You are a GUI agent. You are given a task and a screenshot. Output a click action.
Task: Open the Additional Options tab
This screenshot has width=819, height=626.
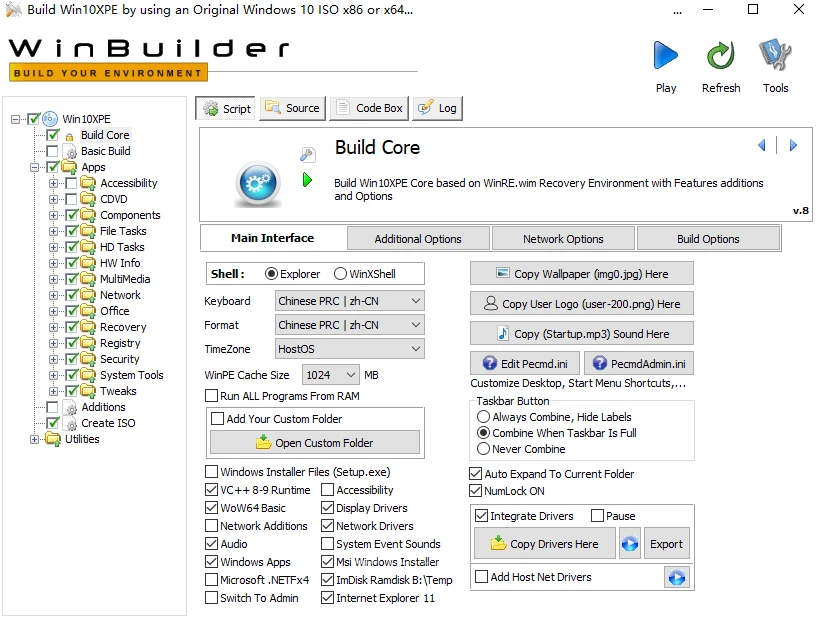point(418,239)
